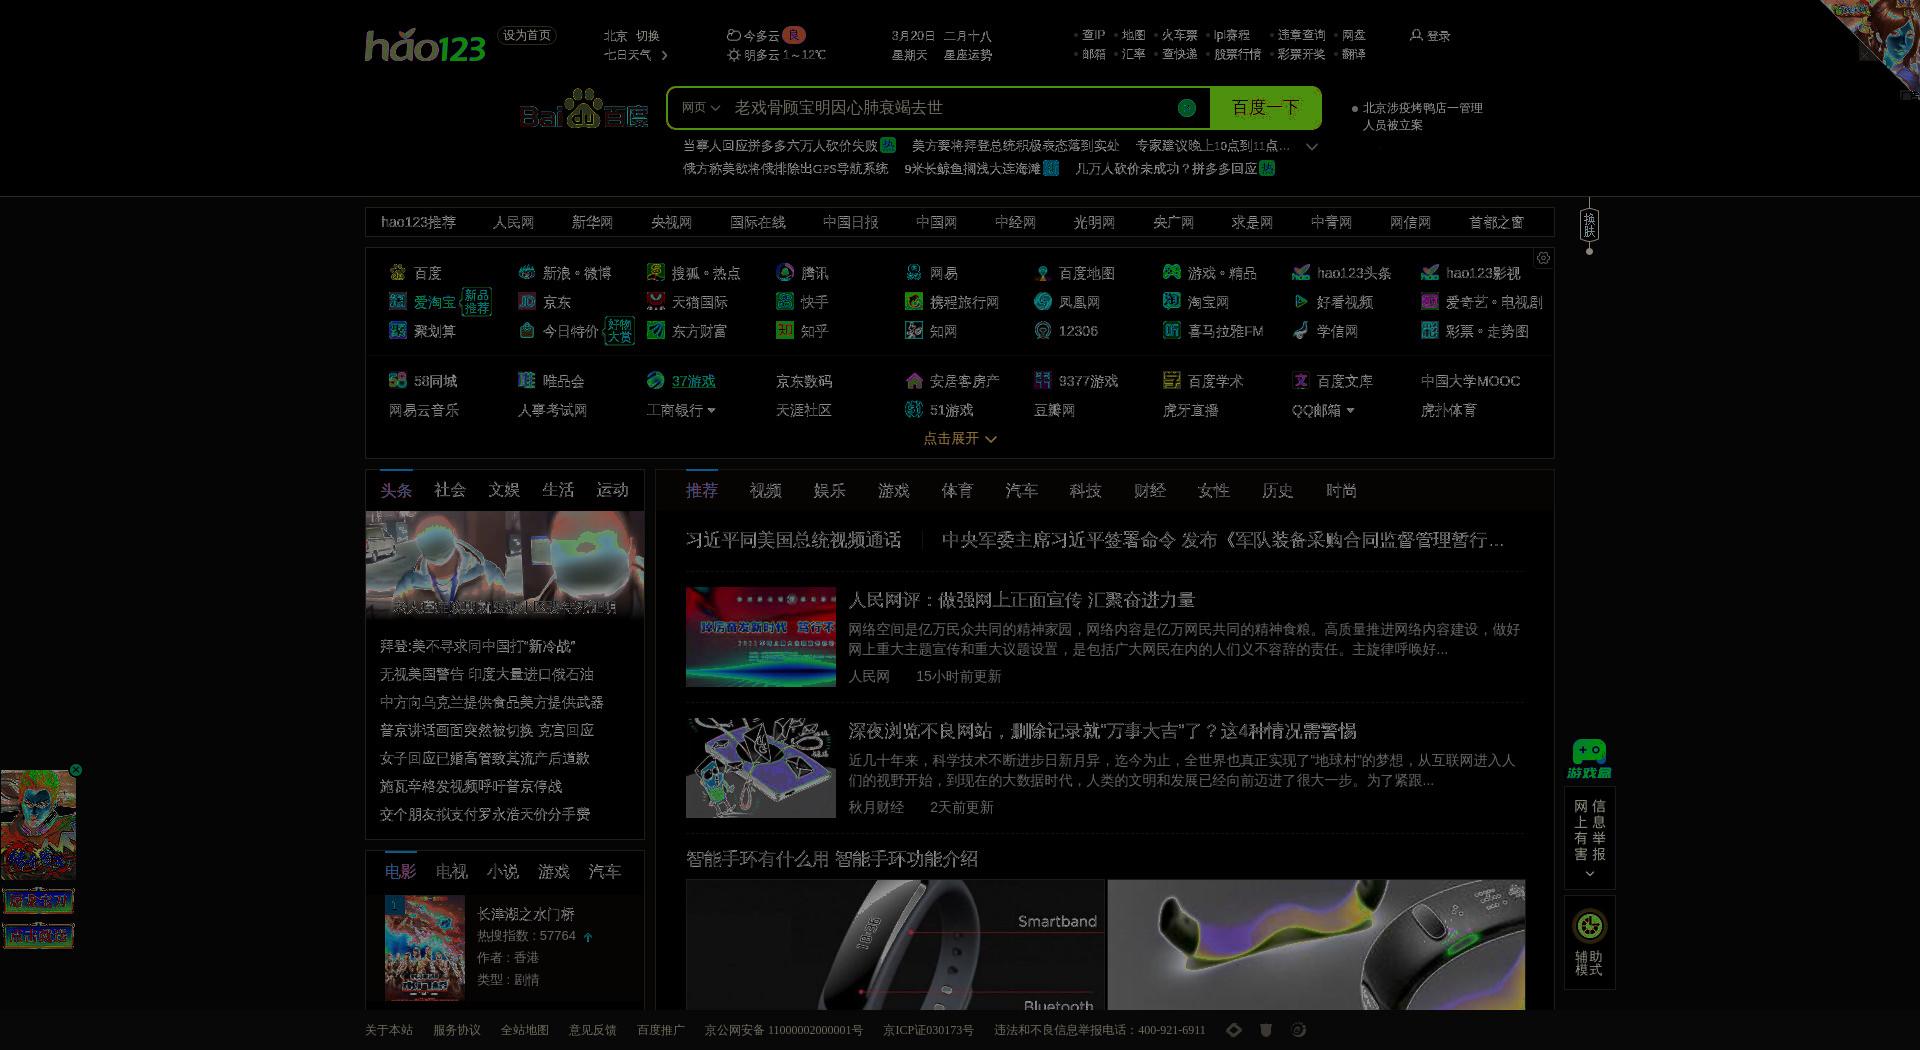Select the 科技 feed tab
1920x1050 pixels.
pos(1086,491)
